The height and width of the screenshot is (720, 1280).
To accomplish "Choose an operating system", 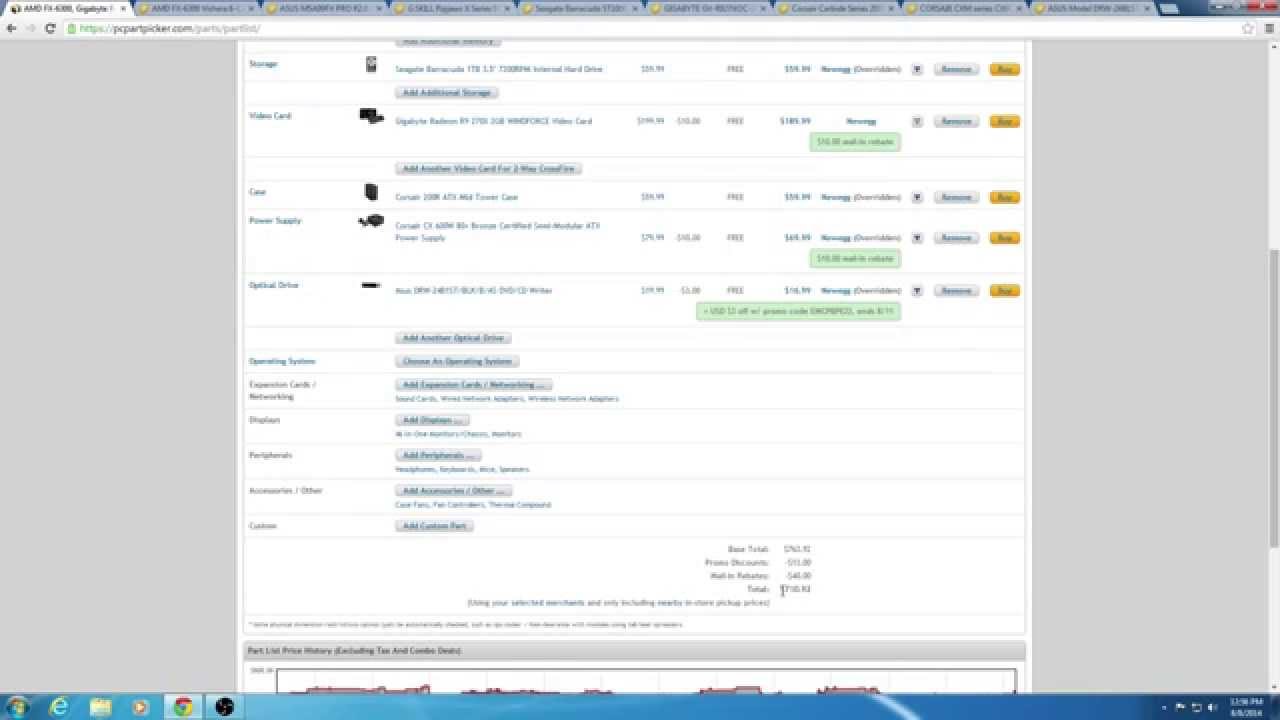I will pos(457,361).
